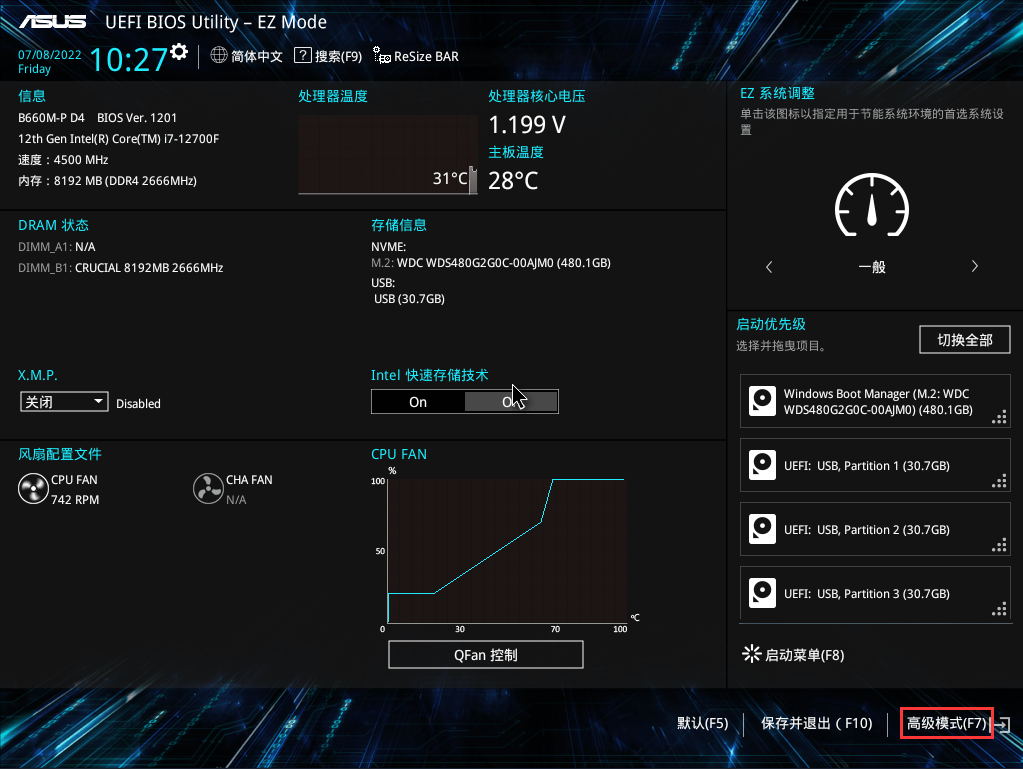Click the Windows Boot Manager disk icon
Screen dimensions: 1023x769
pos(763,402)
